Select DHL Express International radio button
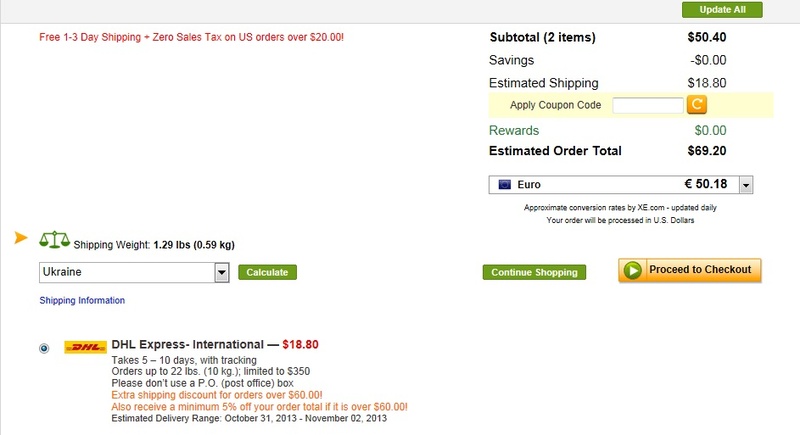The width and height of the screenshot is (800, 435). click(x=44, y=348)
